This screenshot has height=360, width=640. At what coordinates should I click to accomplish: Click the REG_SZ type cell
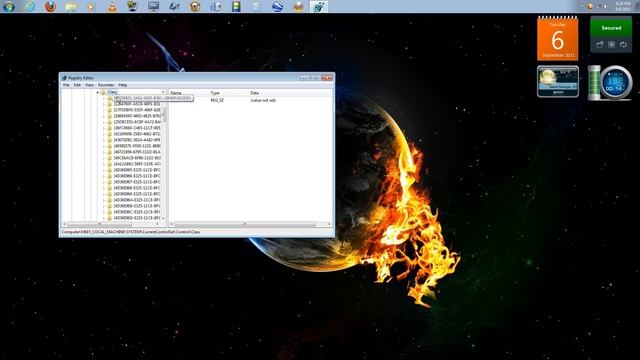217,100
